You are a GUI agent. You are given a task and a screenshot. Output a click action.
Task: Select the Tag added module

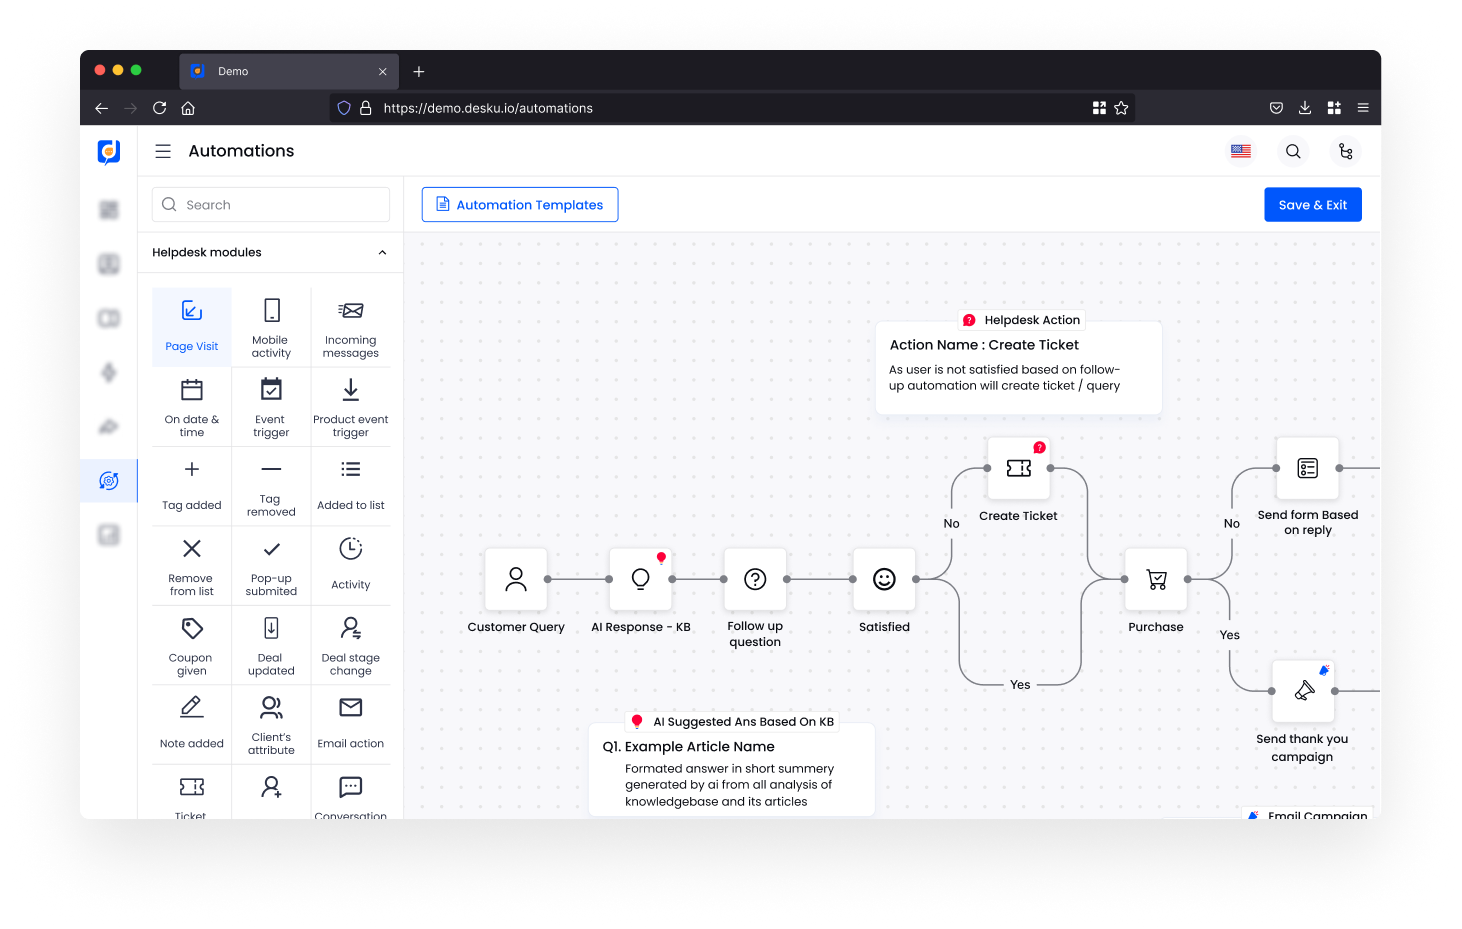pyautogui.click(x=191, y=486)
